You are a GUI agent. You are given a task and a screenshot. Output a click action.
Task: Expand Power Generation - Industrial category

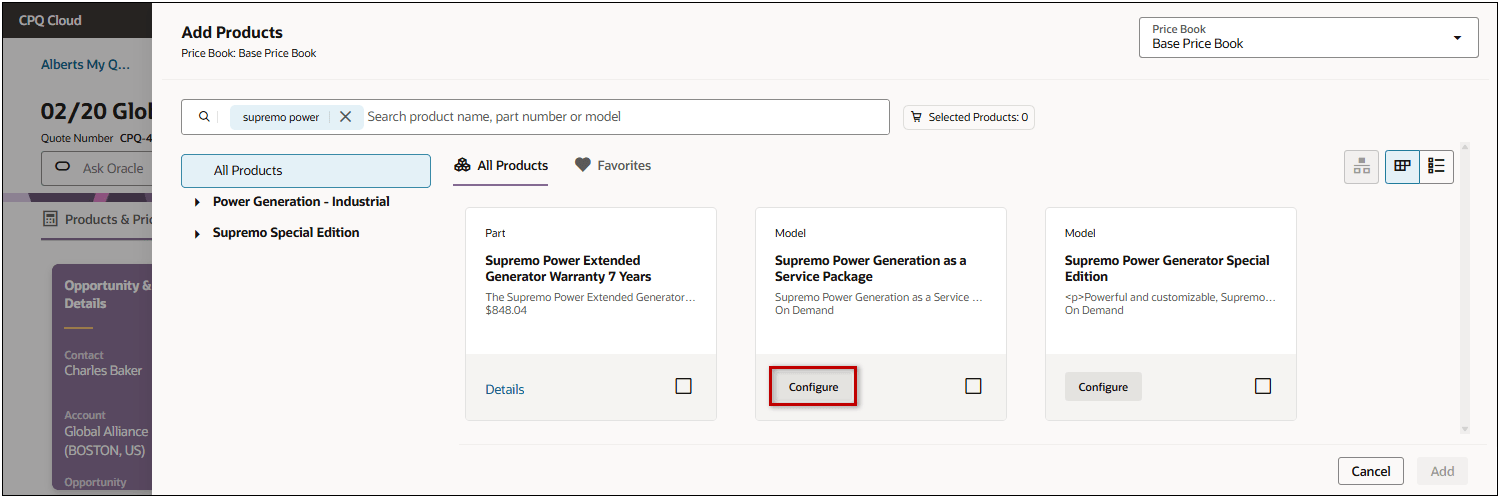(198, 202)
